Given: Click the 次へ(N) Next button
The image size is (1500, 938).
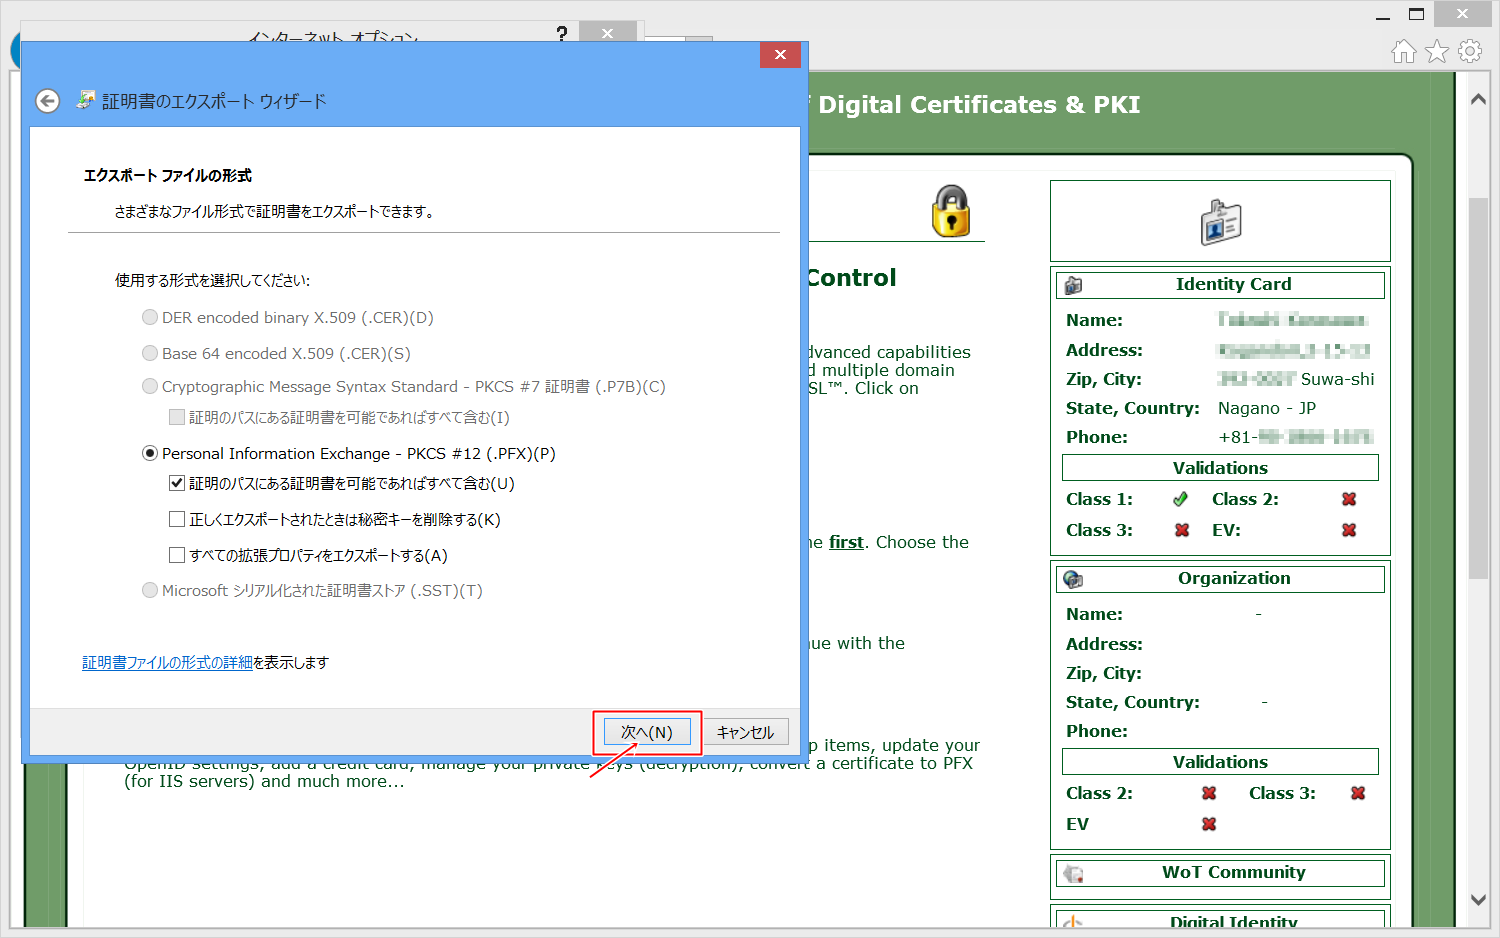Looking at the screenshot, I should (x=647, y=732).
